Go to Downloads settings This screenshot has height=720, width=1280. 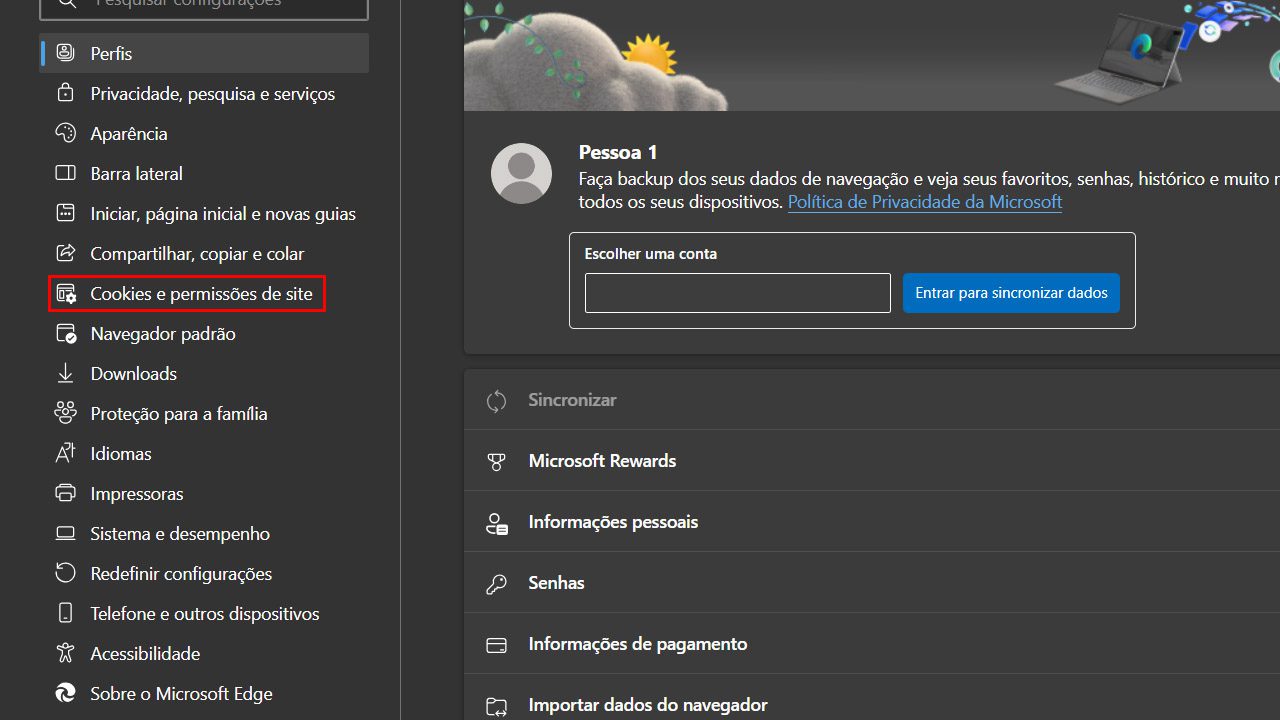pos(204,373)
